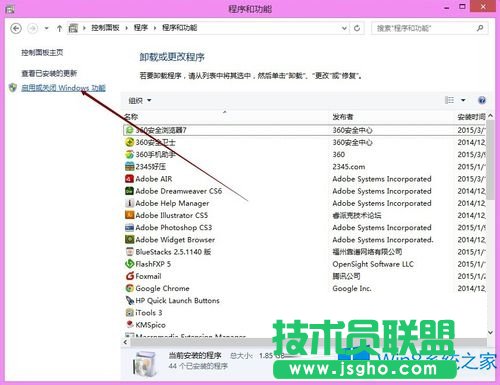This screenshot has height=385, width=500.
Task: Select the BlueStacks 2.5.1140 版 icon
Action: [x=129, y=252]
